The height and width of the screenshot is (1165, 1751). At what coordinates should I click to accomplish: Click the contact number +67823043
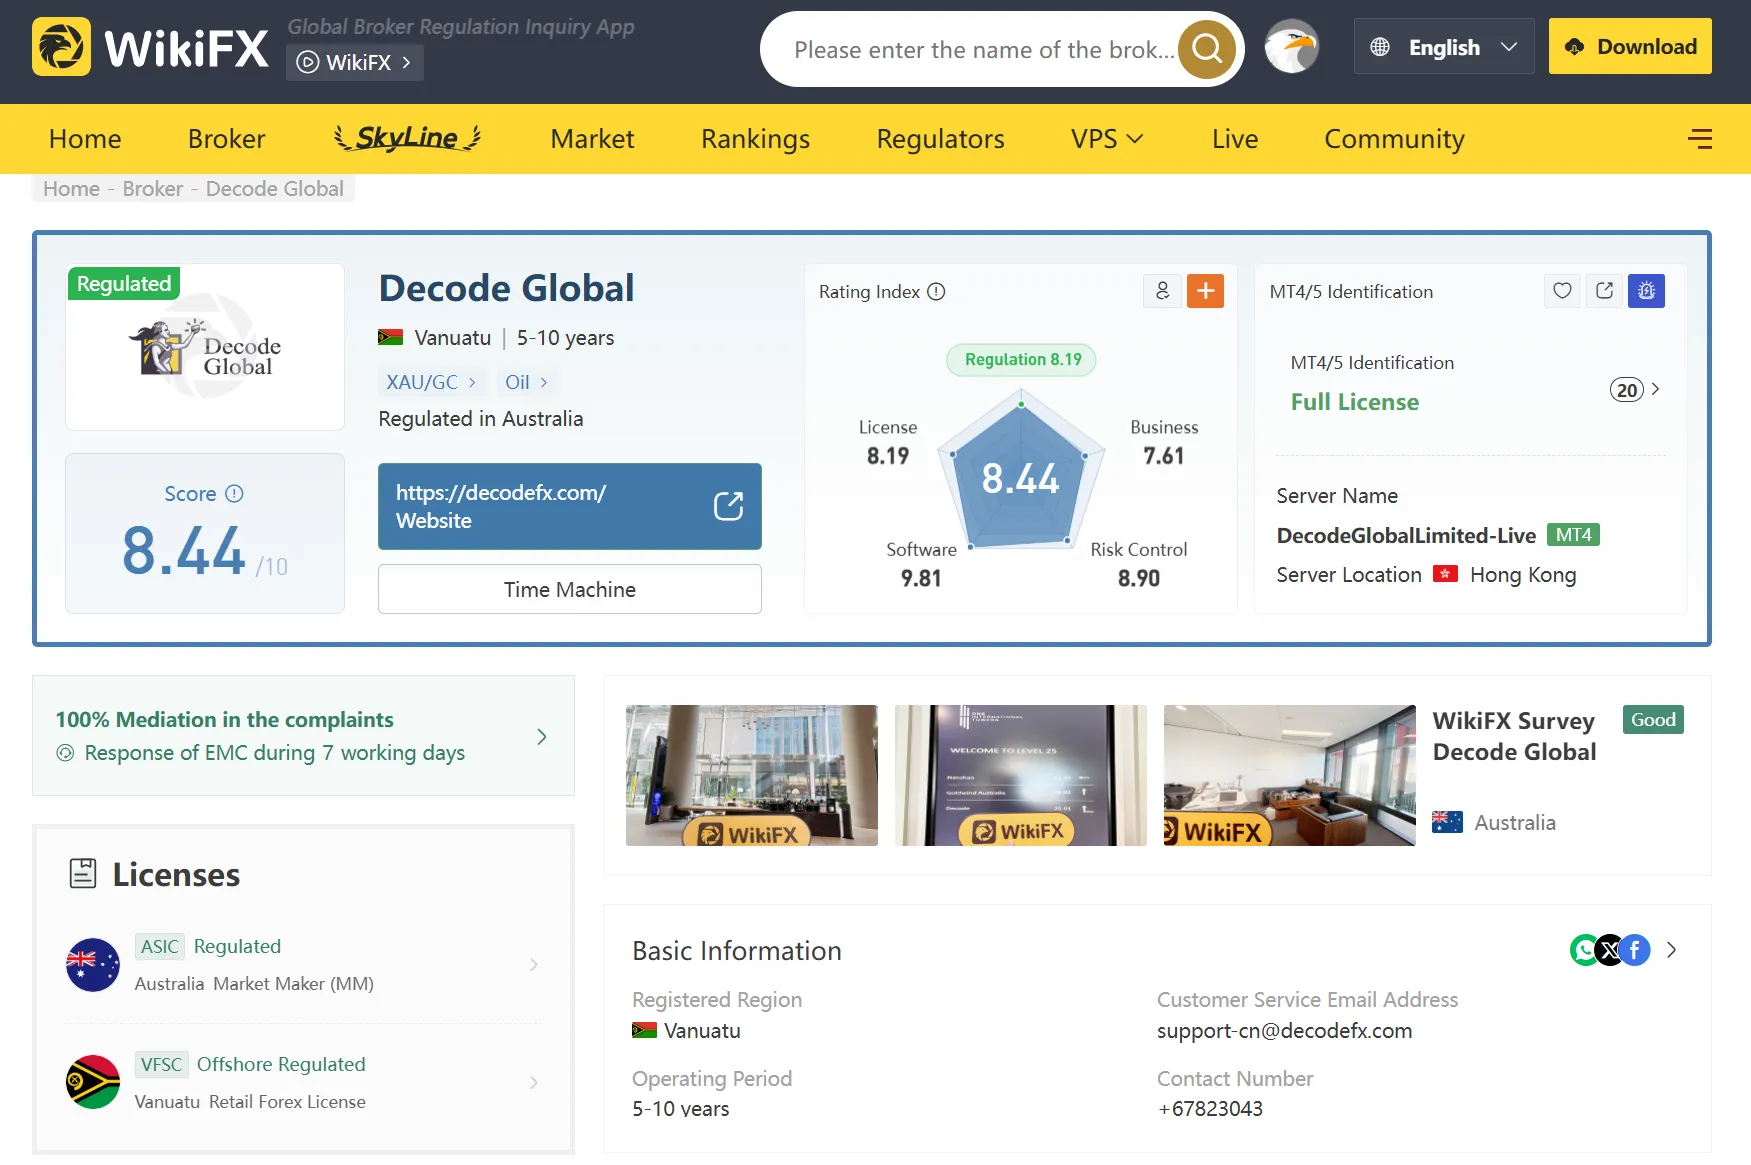click(x=1210, y=1109)
